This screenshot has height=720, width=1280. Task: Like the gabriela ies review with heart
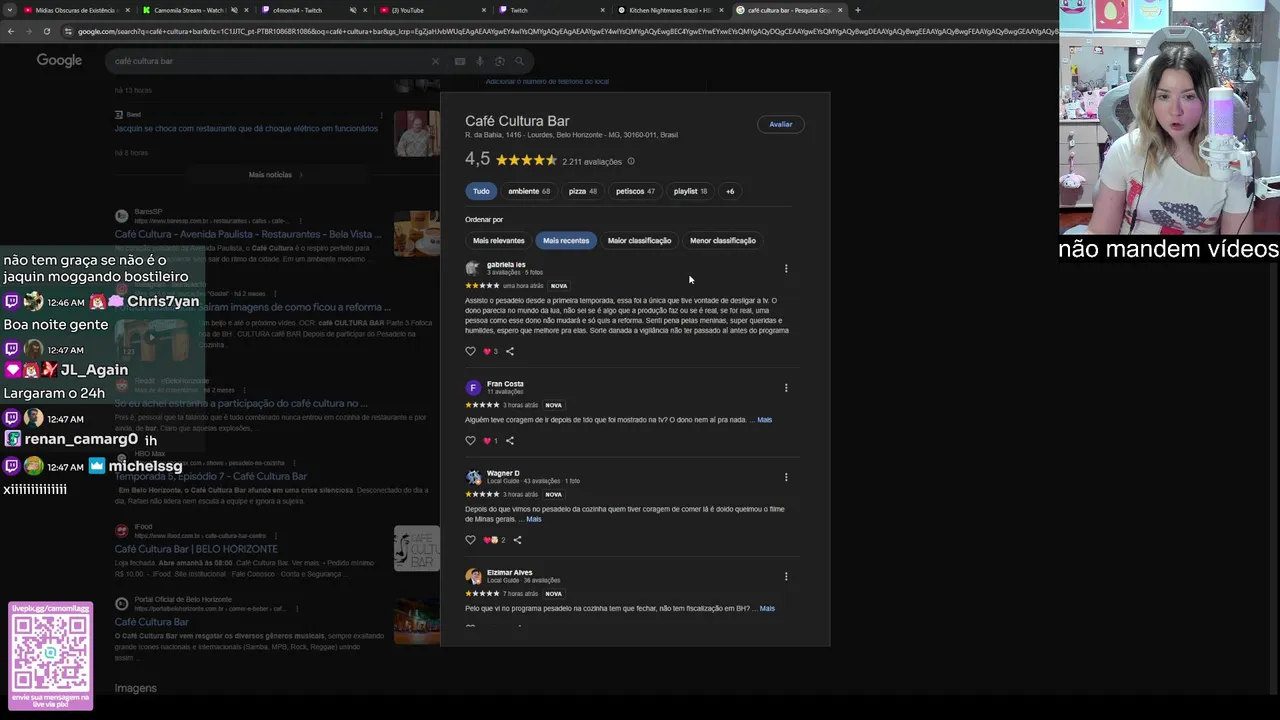[x=471, y=351]
